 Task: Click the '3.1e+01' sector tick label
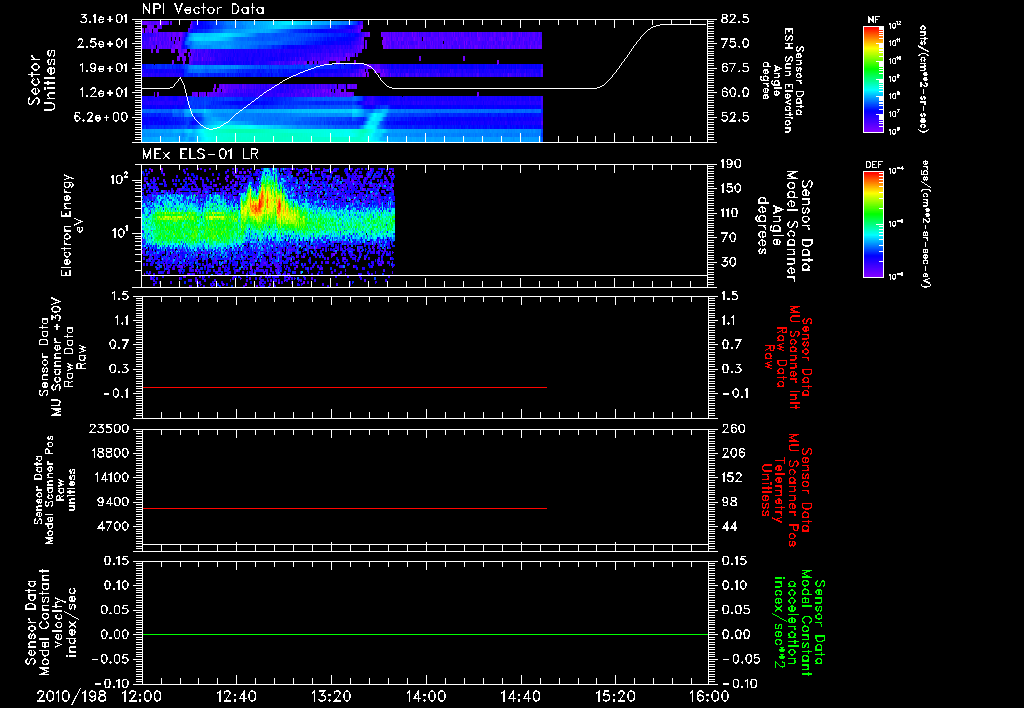click(104, 19)
